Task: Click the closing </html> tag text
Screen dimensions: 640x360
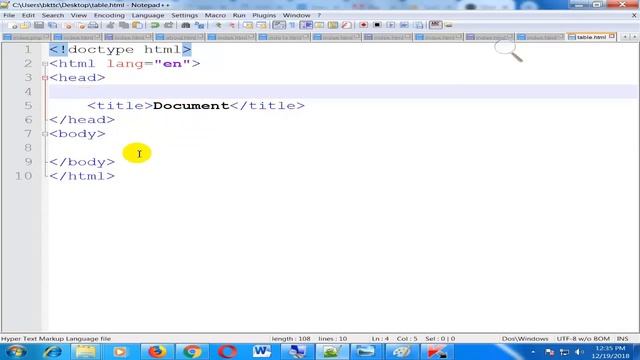Action: 82,176
